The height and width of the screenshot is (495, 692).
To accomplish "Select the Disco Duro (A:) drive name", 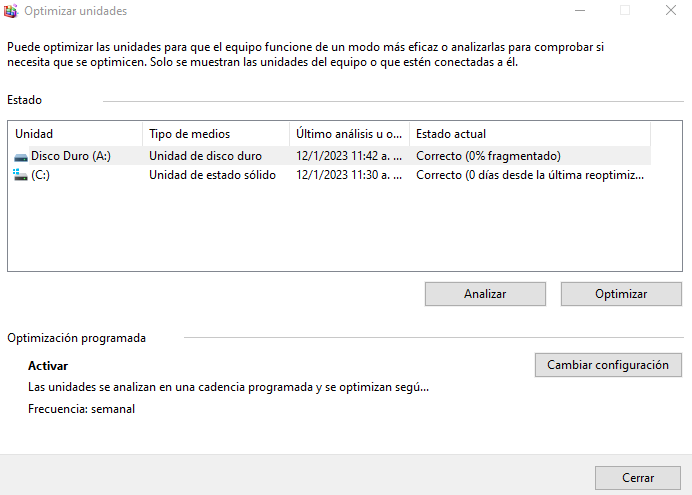I will click(x=71, y=156).
